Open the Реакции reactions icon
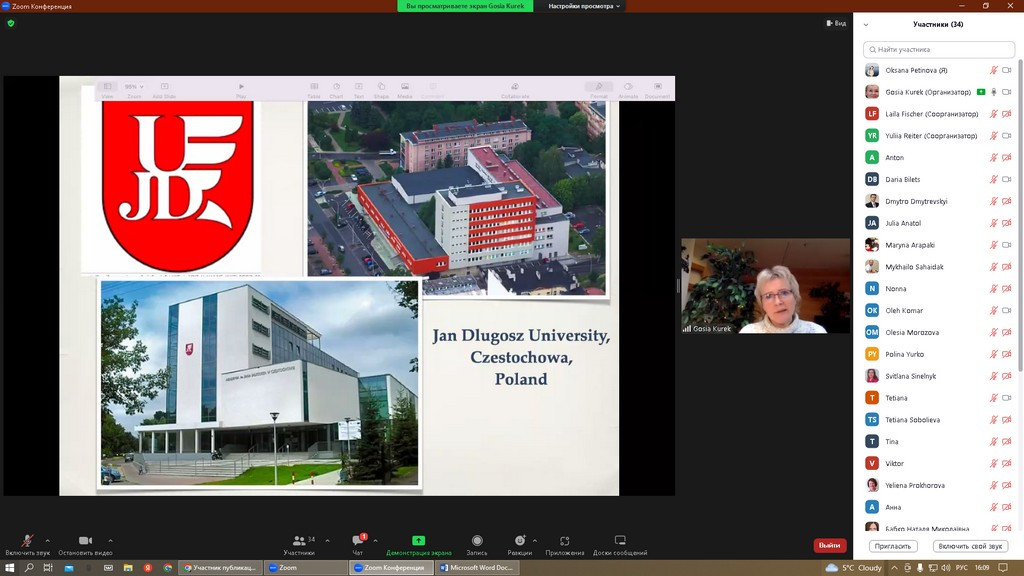1024x576 pixels. click(x=518, y=541)
